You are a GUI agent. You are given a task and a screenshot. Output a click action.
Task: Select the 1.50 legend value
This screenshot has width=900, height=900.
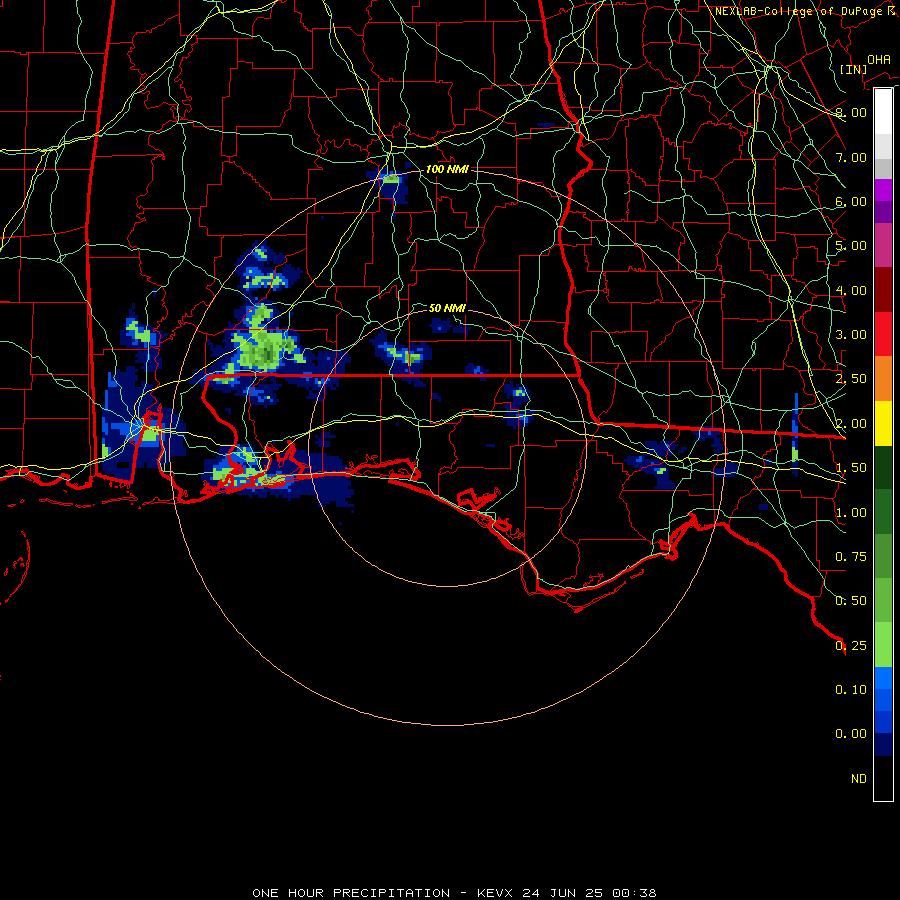pos(851,468)
